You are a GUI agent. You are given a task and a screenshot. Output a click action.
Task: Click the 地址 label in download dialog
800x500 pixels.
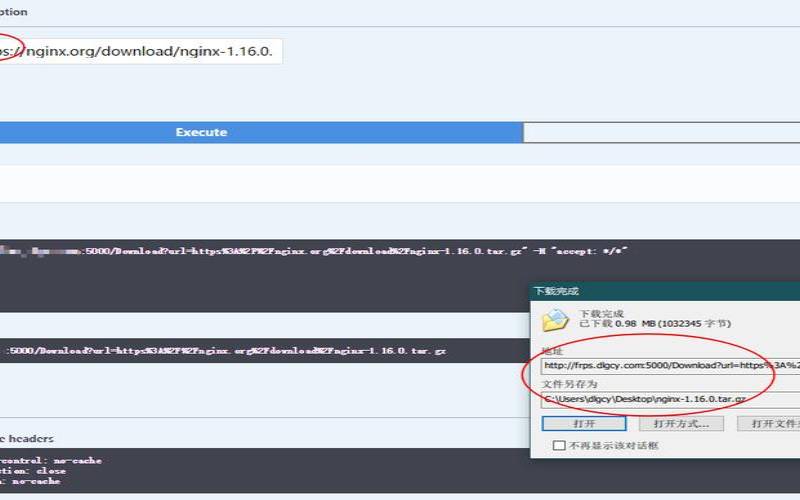tap(552, 352)
